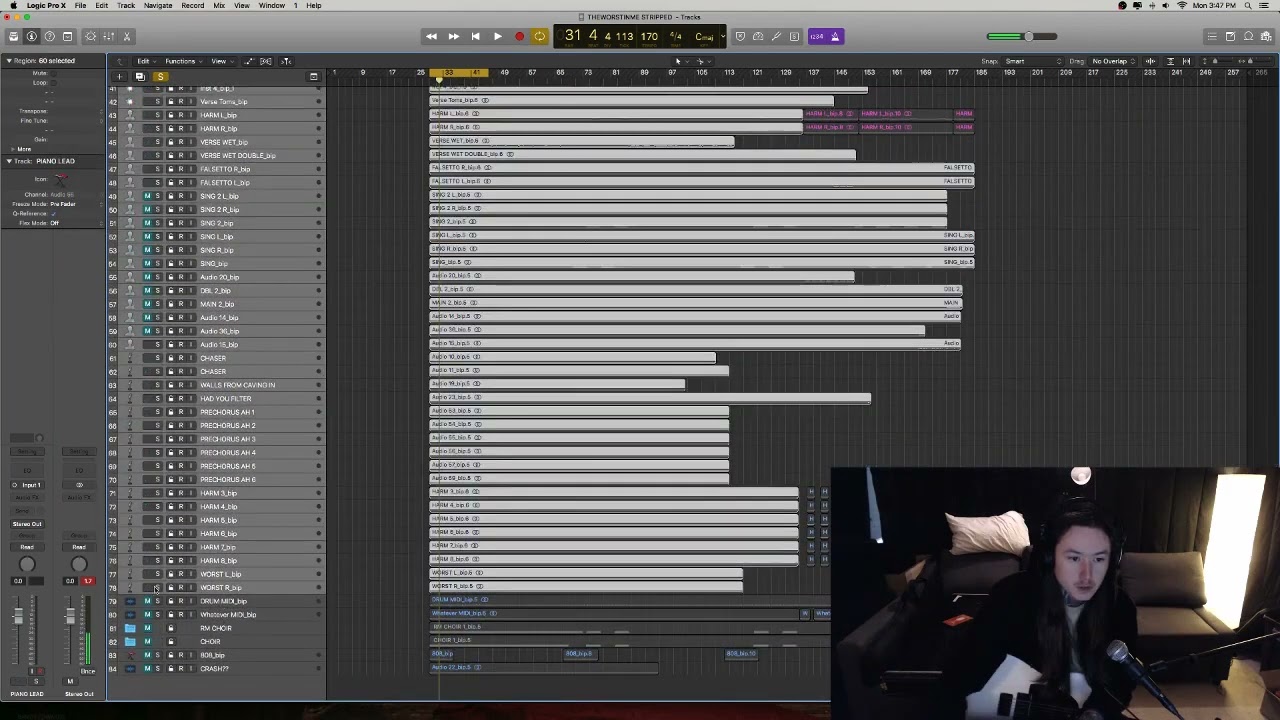Open the Mixer icon
The width and height of the screenshot is (1280, 720).
click(109, 36)
